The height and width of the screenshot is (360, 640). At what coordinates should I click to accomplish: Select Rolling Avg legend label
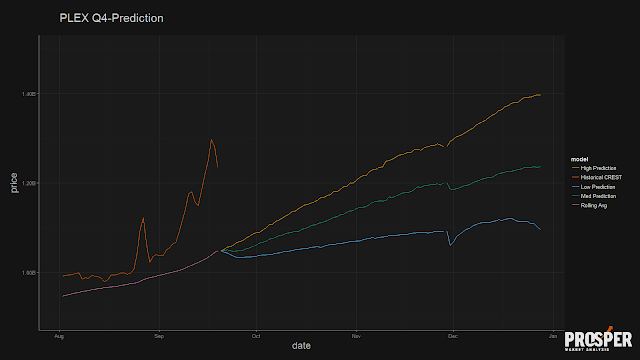point(594,206)
